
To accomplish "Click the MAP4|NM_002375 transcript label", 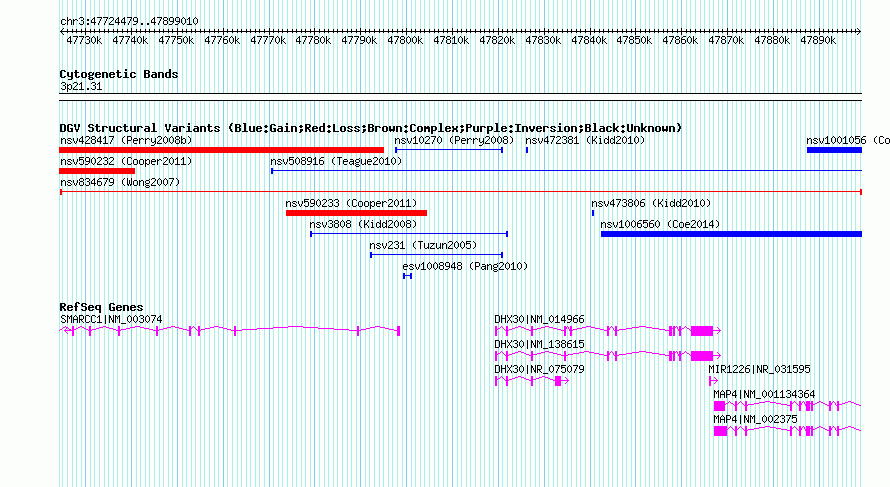I will point(755,419).
